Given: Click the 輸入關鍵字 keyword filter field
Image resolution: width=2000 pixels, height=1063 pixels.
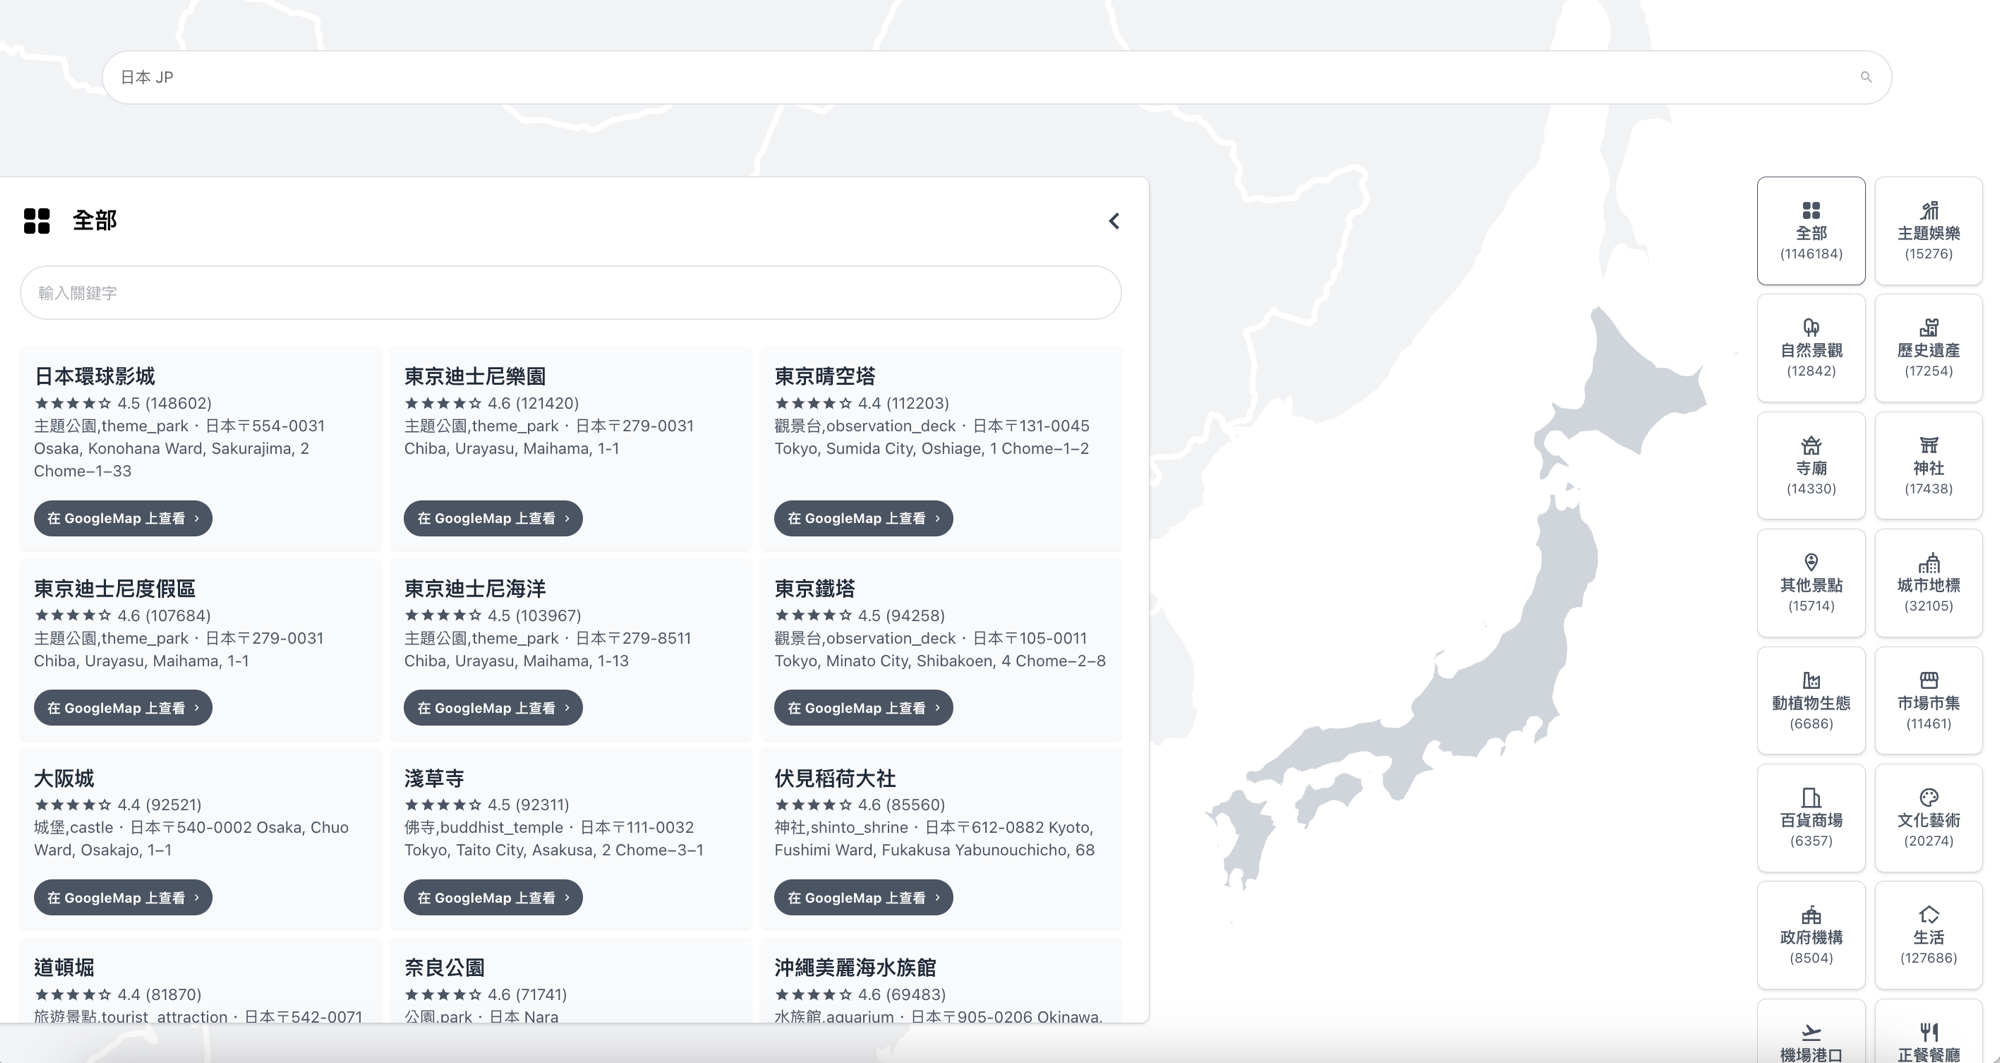Looking at the screenshot, I should click(x=570, y=293).
